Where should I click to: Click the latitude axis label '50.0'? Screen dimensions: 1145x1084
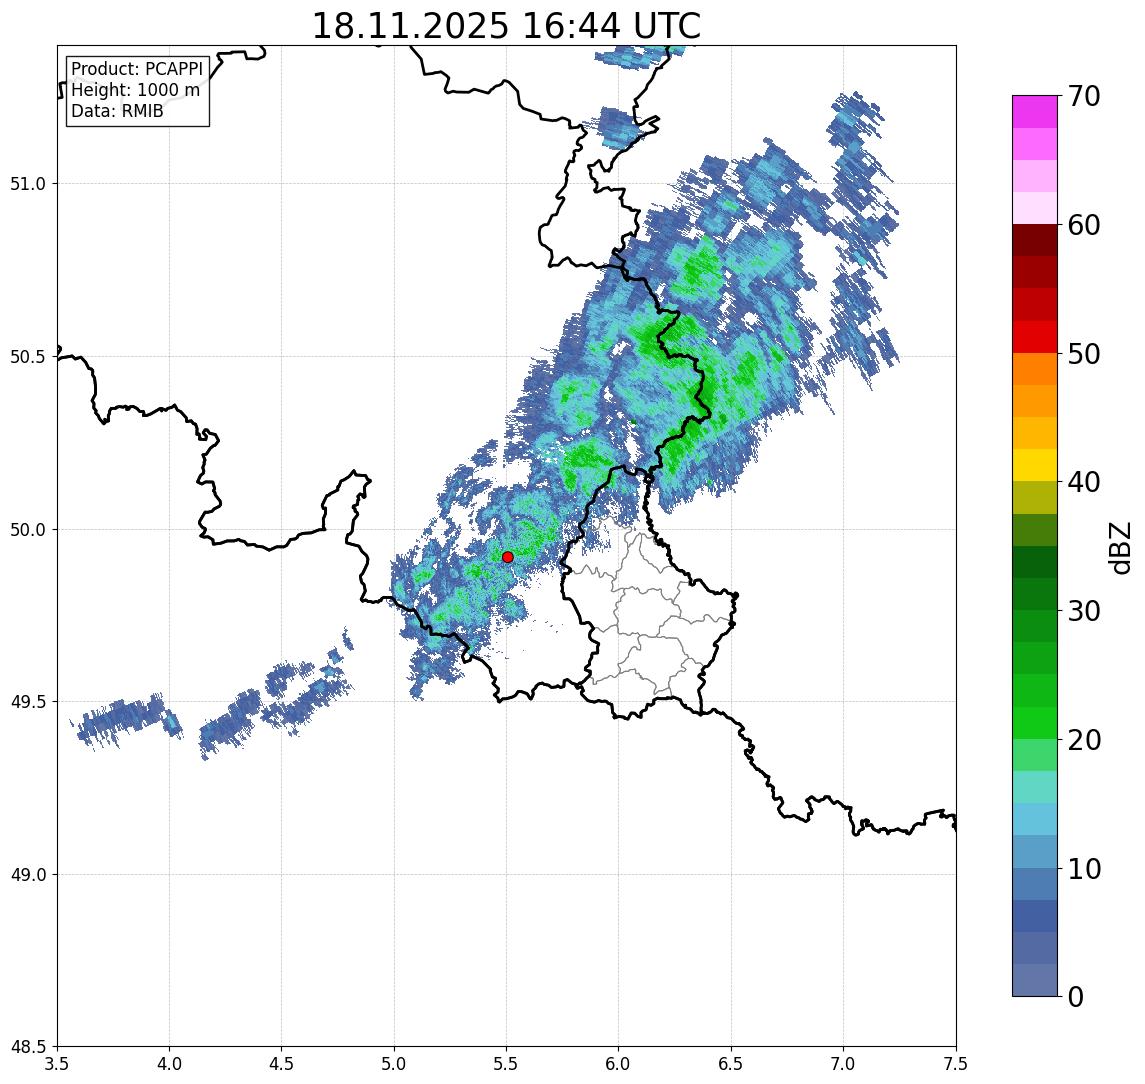point(28,530)
